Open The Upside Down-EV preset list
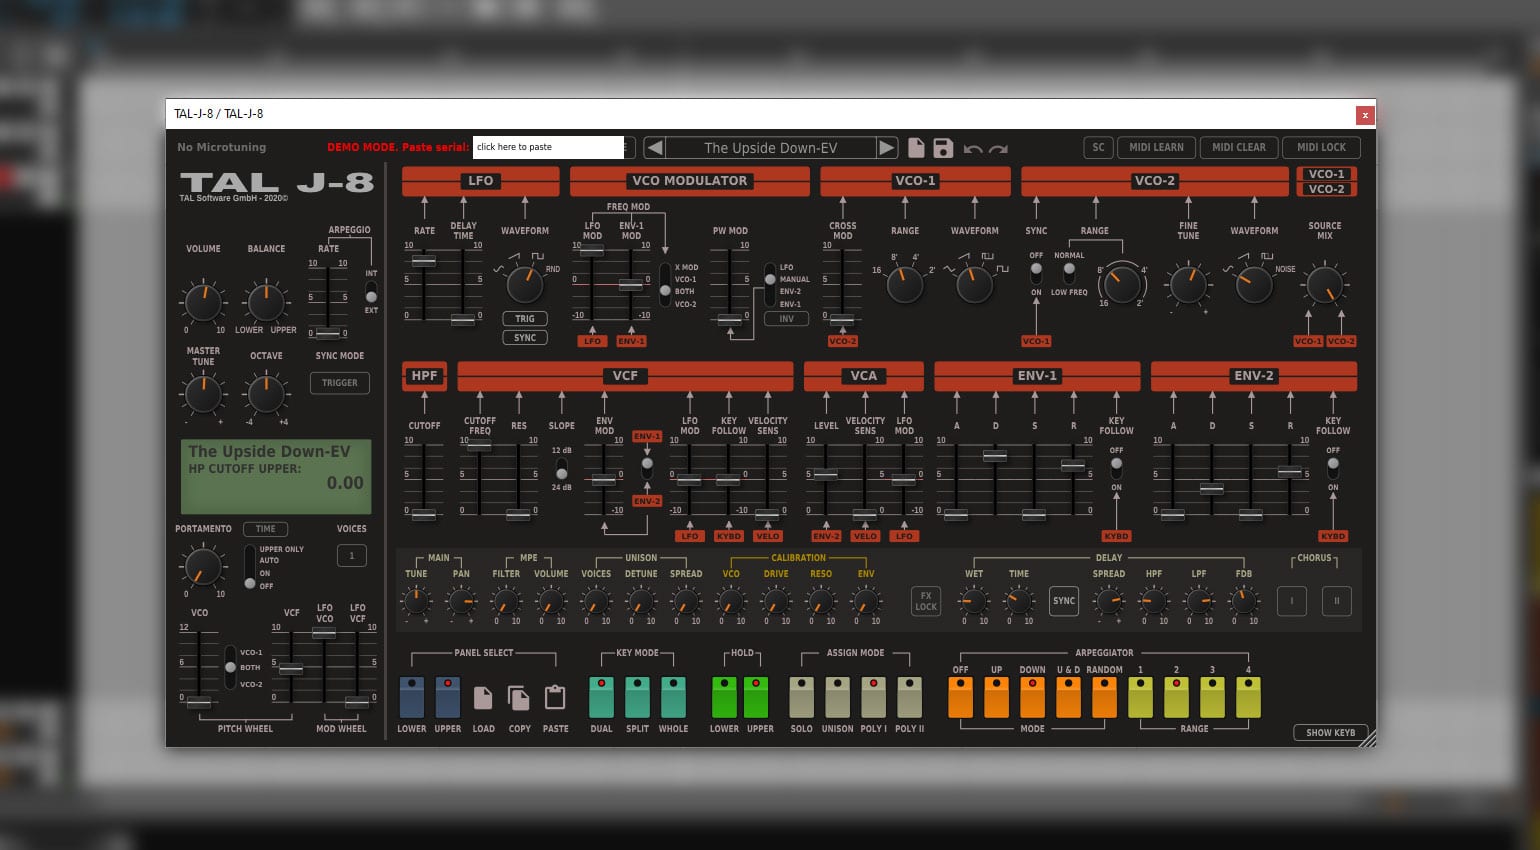This screenshot has height=850, width=1540. (770, 148)
